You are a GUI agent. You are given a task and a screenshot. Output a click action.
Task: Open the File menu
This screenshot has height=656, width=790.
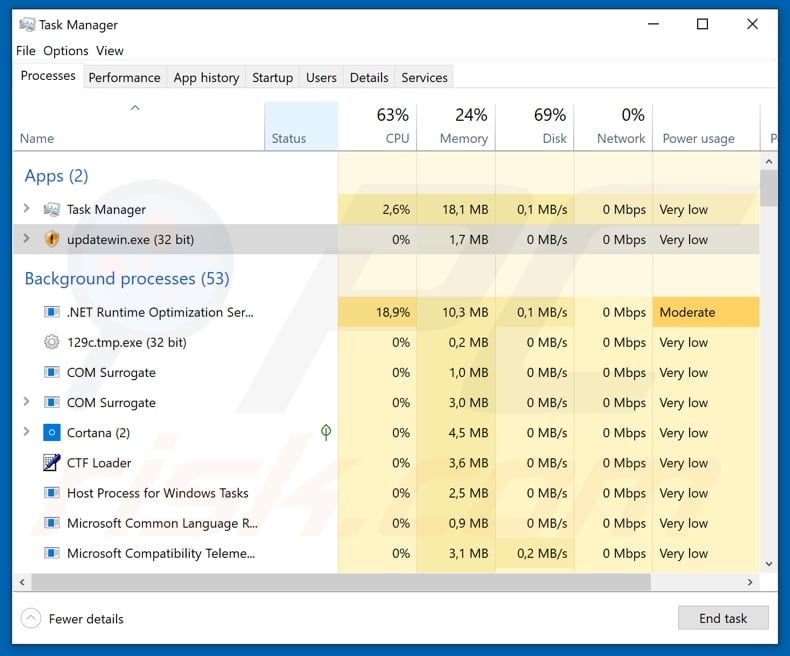click(x=26, y=51)
